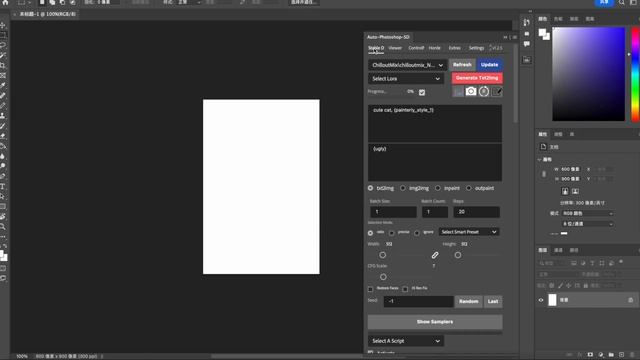Click the lock icon on the background layer
Image resolution: width=640 pixels, height=360 pixels.
(631, 300)
